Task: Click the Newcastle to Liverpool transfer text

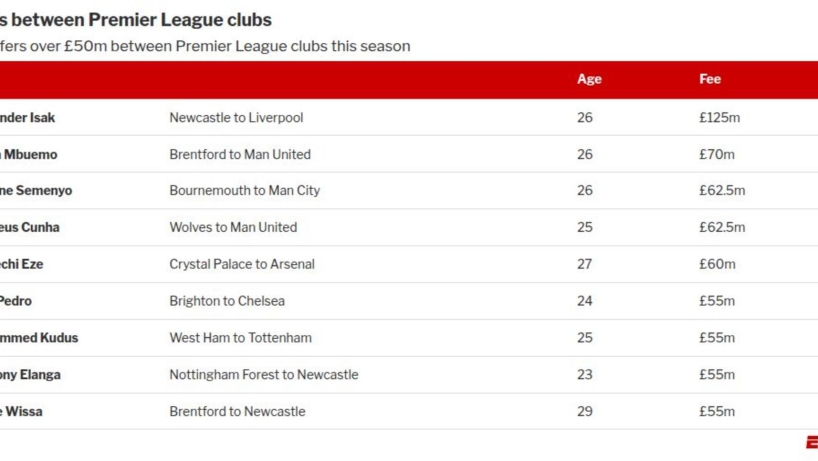Action: (x=236, y=118)
